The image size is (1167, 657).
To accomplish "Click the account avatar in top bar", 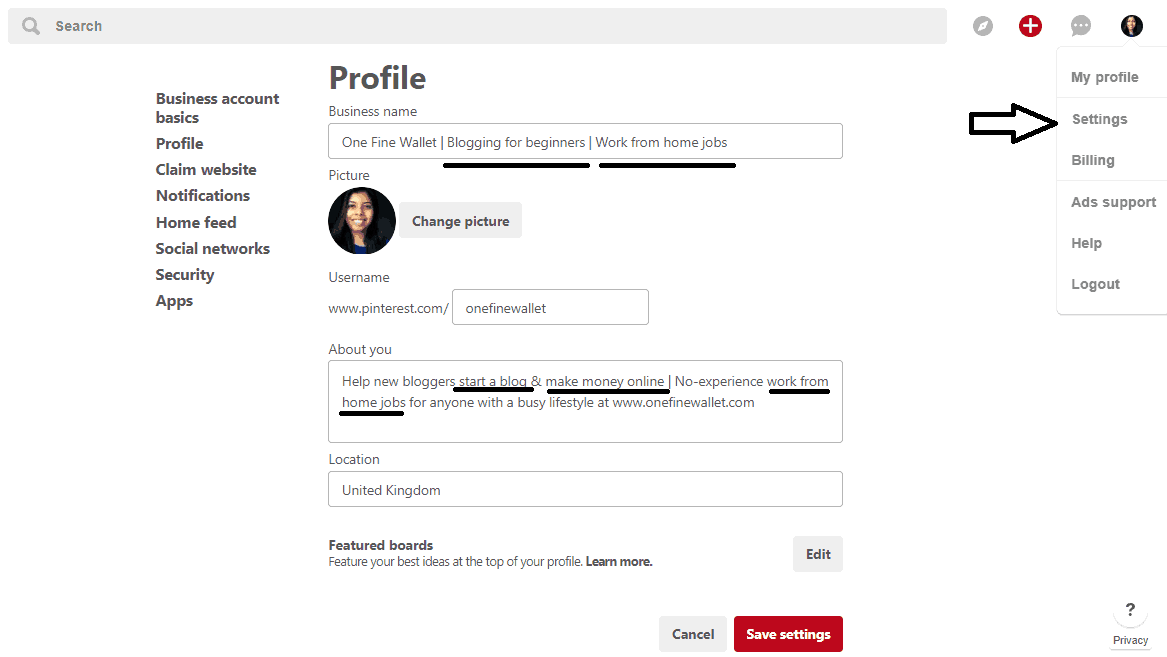I will (x=1131, y=26).
